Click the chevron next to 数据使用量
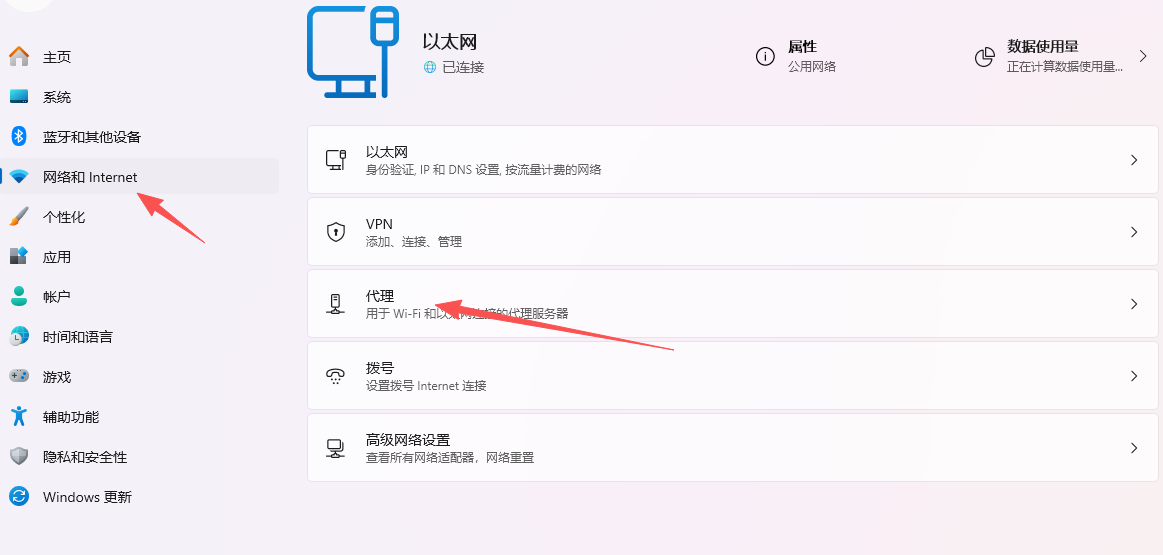This screenshot has width=1163, height=555. pos(1143,56)
